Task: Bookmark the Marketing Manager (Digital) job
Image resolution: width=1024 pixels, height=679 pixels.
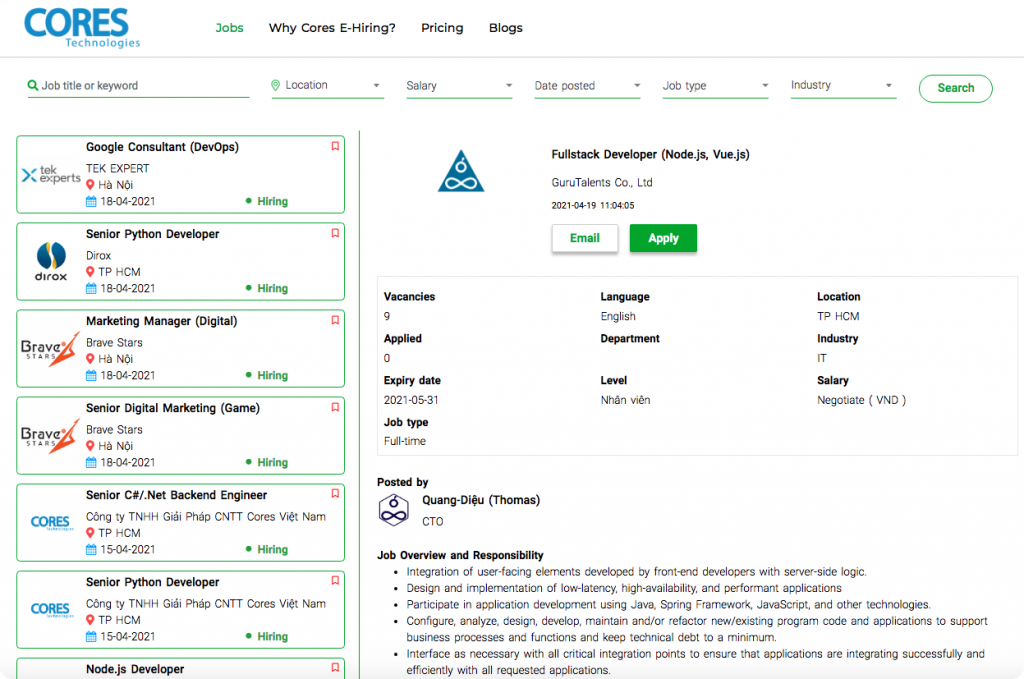Action: pyautogui.click(x=335, y=320)
